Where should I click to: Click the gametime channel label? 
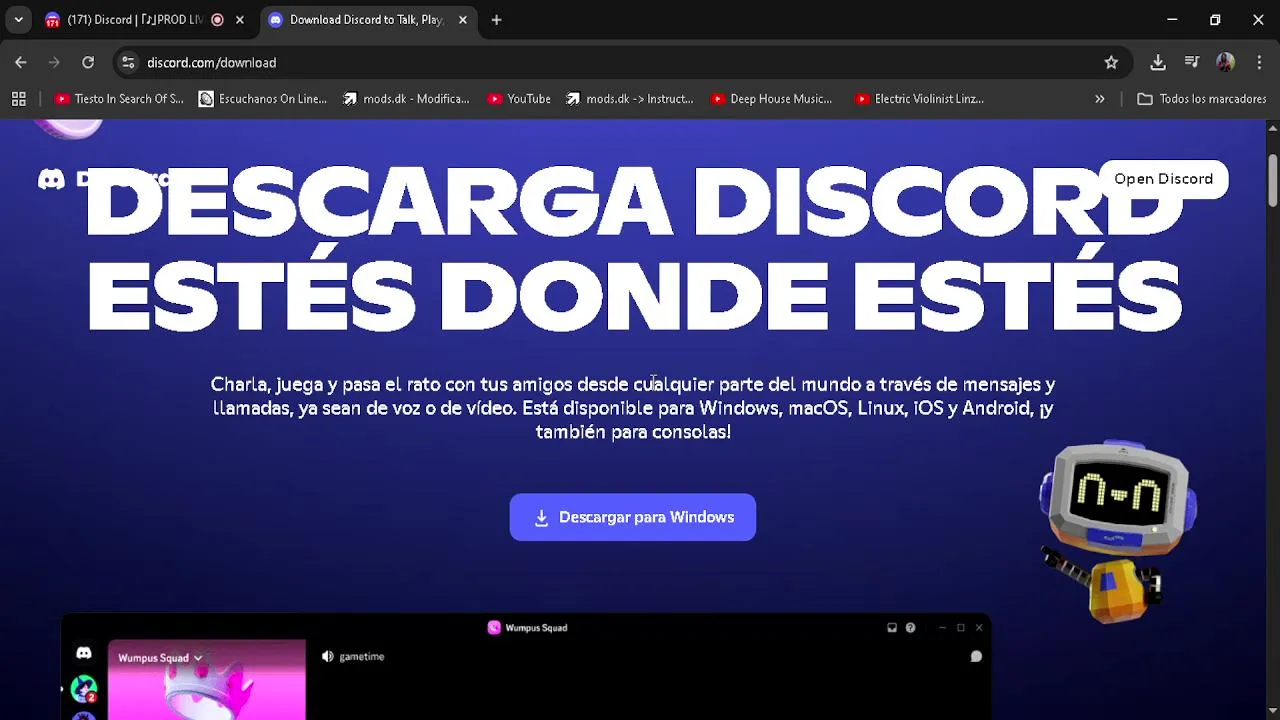coord(362,657)
